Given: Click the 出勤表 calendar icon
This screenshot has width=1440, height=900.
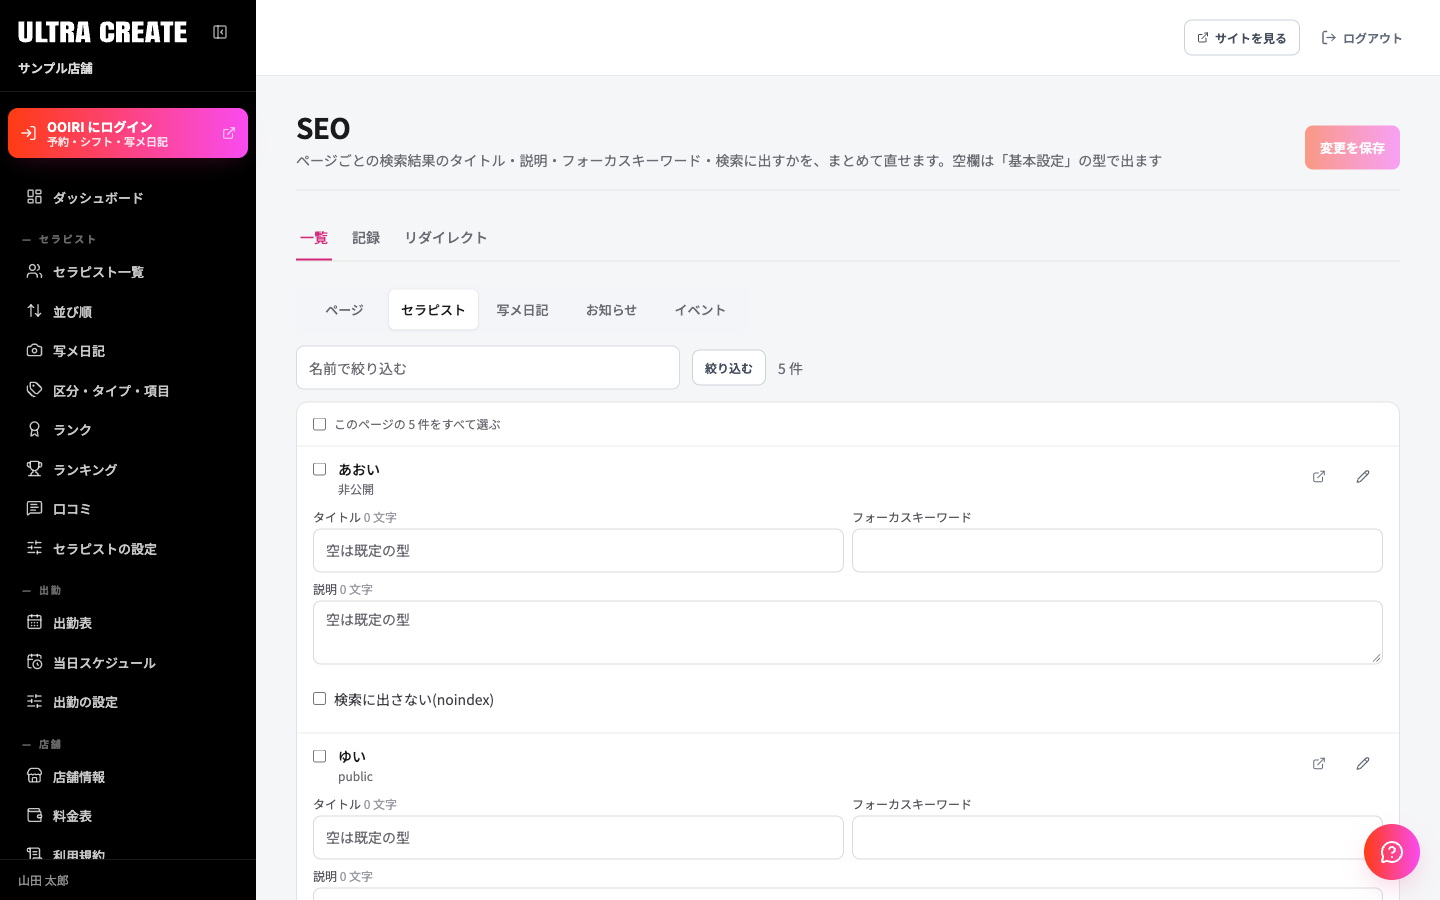Looking at the screenshot, I should click(x=34, y=622).
